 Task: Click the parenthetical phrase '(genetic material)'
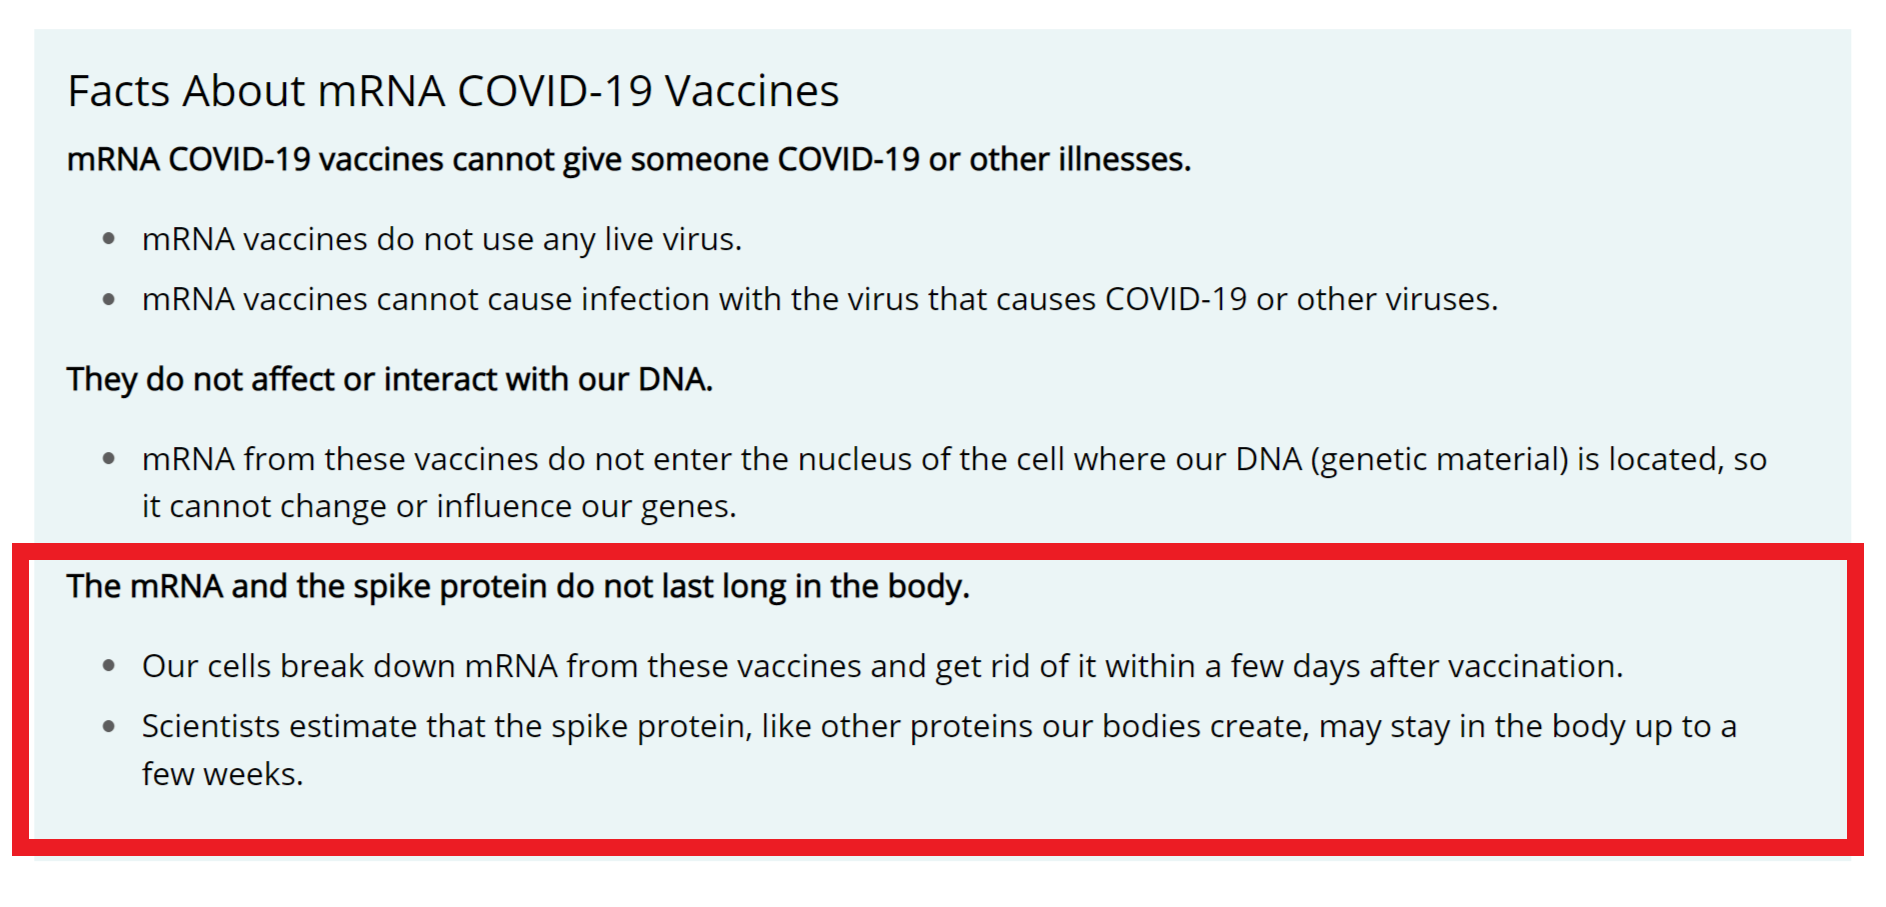pos(1439,460)
